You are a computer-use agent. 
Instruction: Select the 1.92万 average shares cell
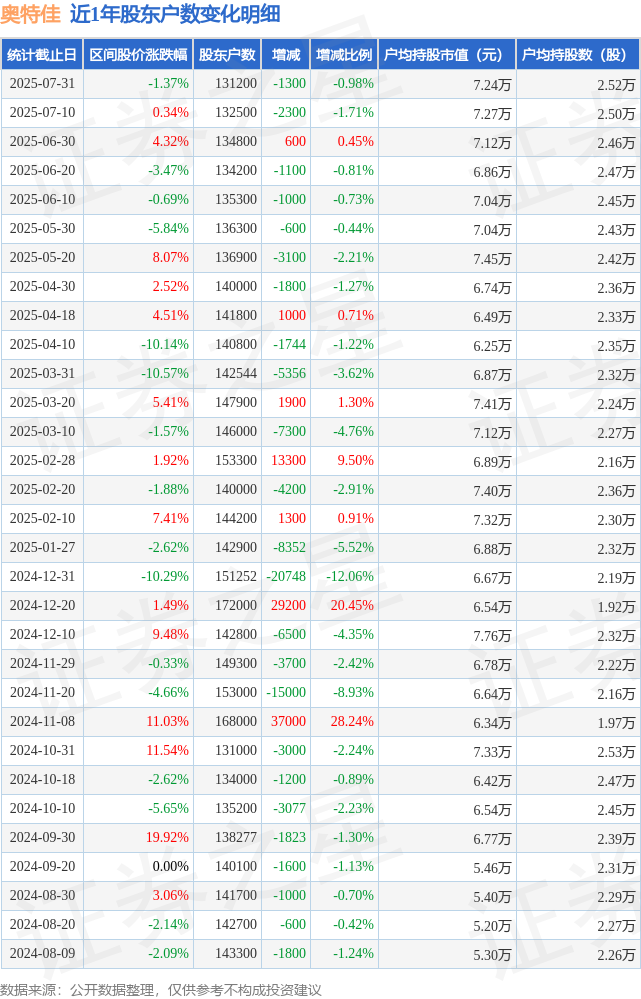616,607
